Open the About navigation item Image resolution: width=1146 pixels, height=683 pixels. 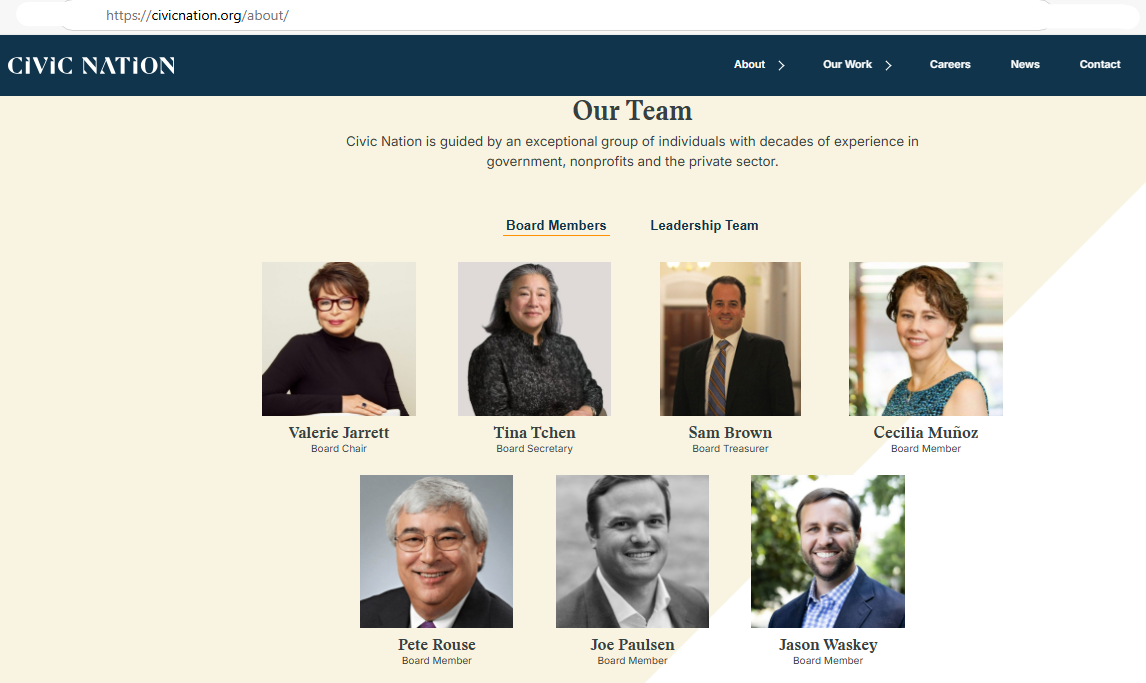coord(749,64)
